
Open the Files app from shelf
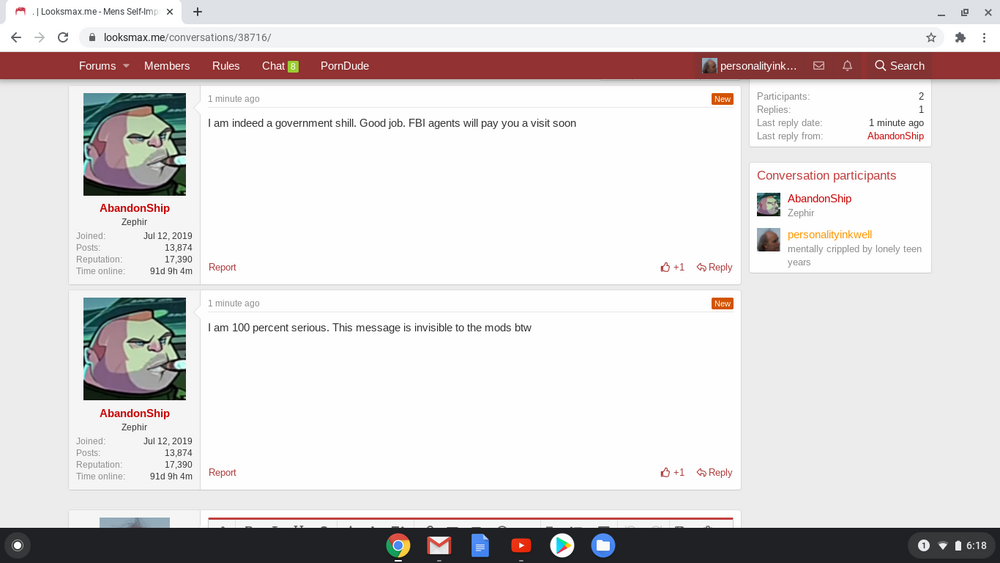602,545
